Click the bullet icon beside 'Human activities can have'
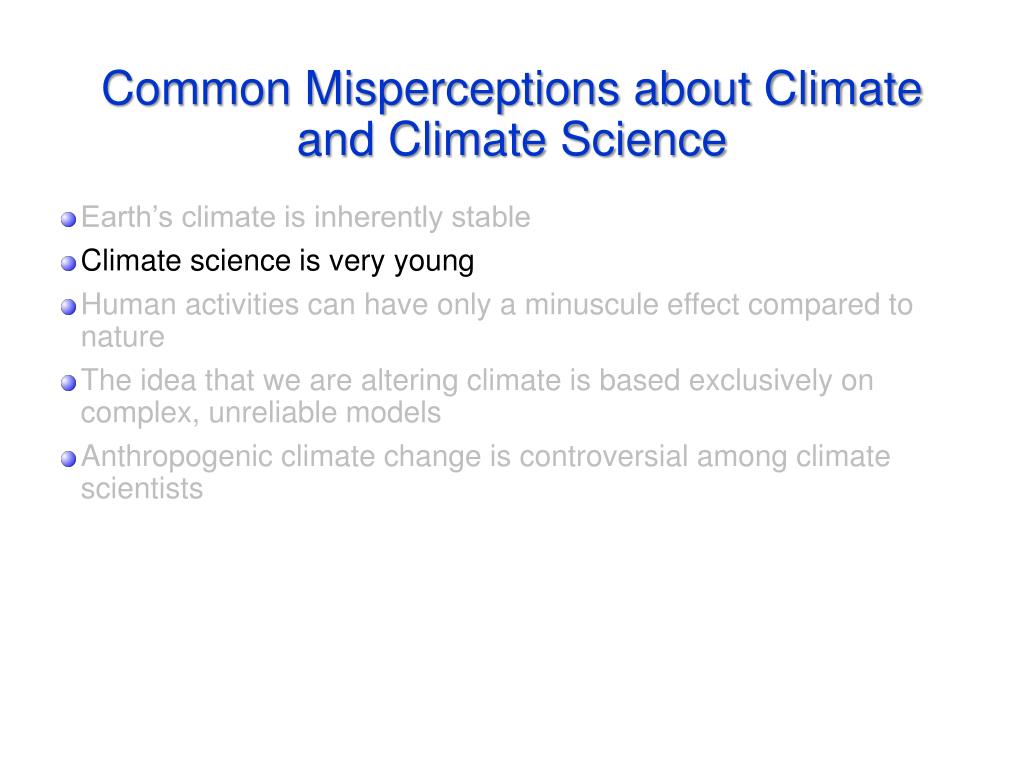The width and height of the screenshot is (1024, 768). click(x=69, y=307)
